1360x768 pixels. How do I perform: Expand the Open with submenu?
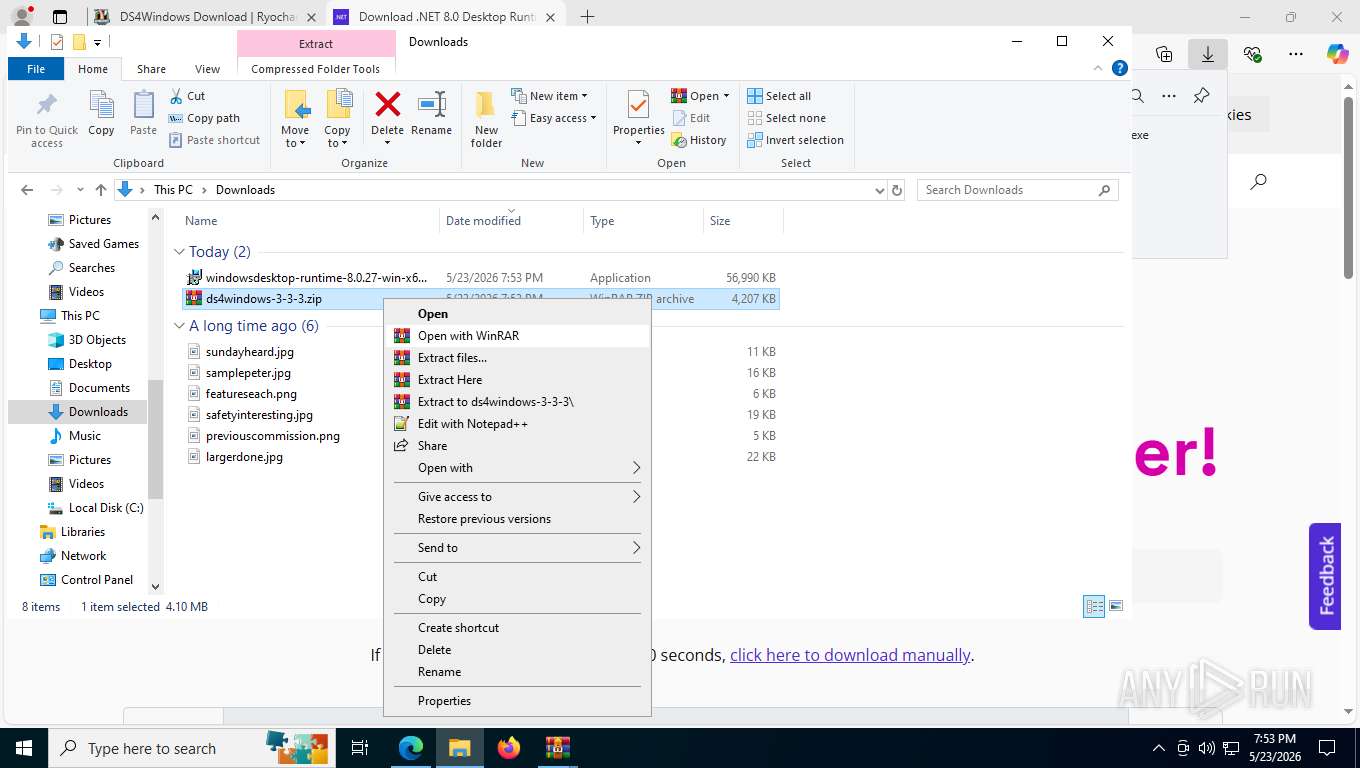pos(516,468)
